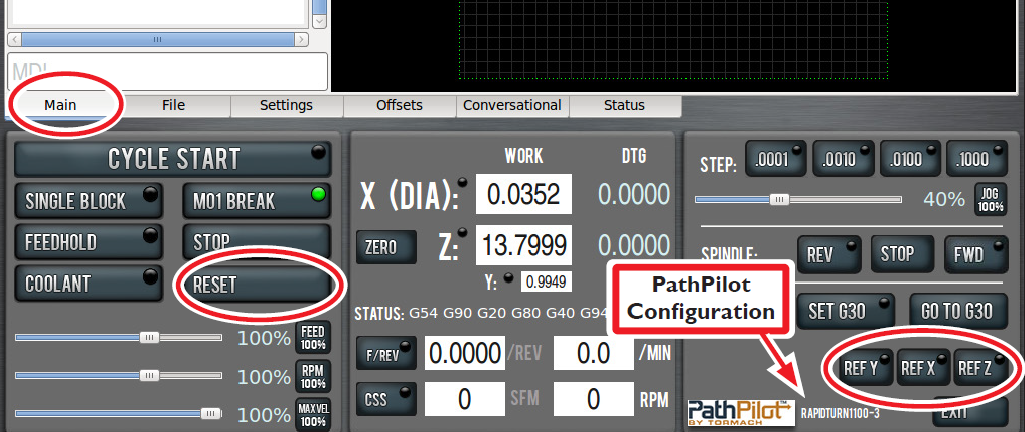Image resolution: width=1025 pixels, height=432 pixels.
Task: Click the X DIA work offset field
Action: 523,195
